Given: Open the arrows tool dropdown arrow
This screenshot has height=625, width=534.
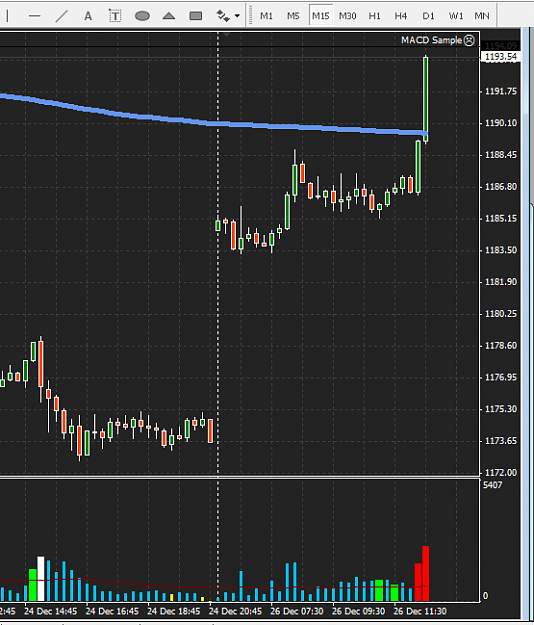Looking at the screenshot, I should point(237,16).
